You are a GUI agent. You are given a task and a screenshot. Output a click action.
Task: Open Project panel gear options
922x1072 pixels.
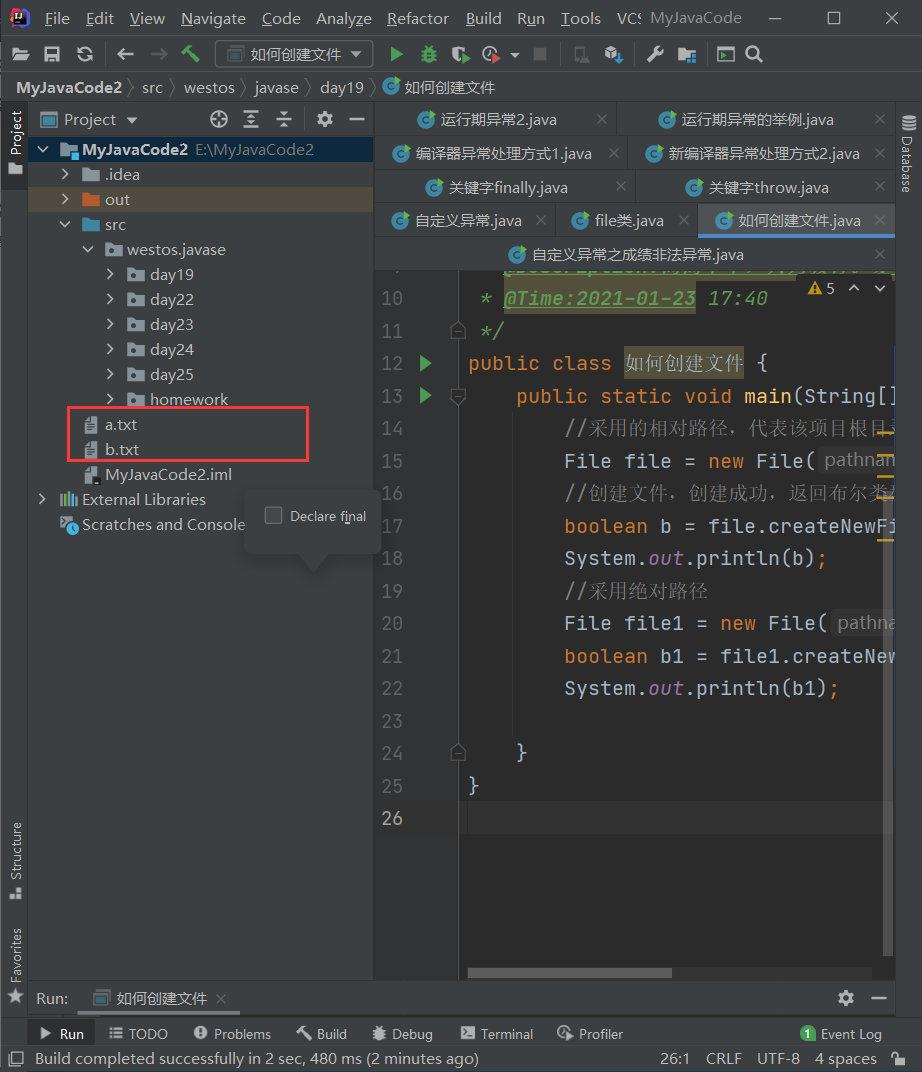pyautogui.click(x=325, y=120)
